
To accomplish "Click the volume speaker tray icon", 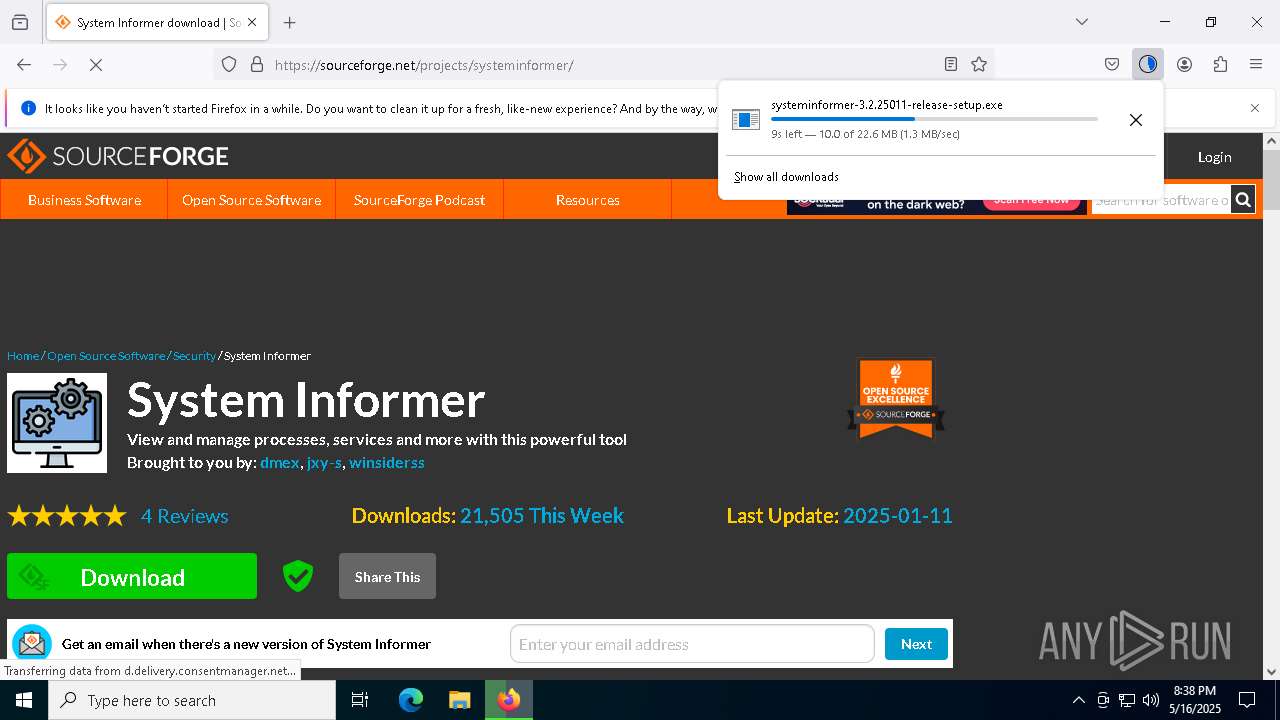I will (1151, 700).
